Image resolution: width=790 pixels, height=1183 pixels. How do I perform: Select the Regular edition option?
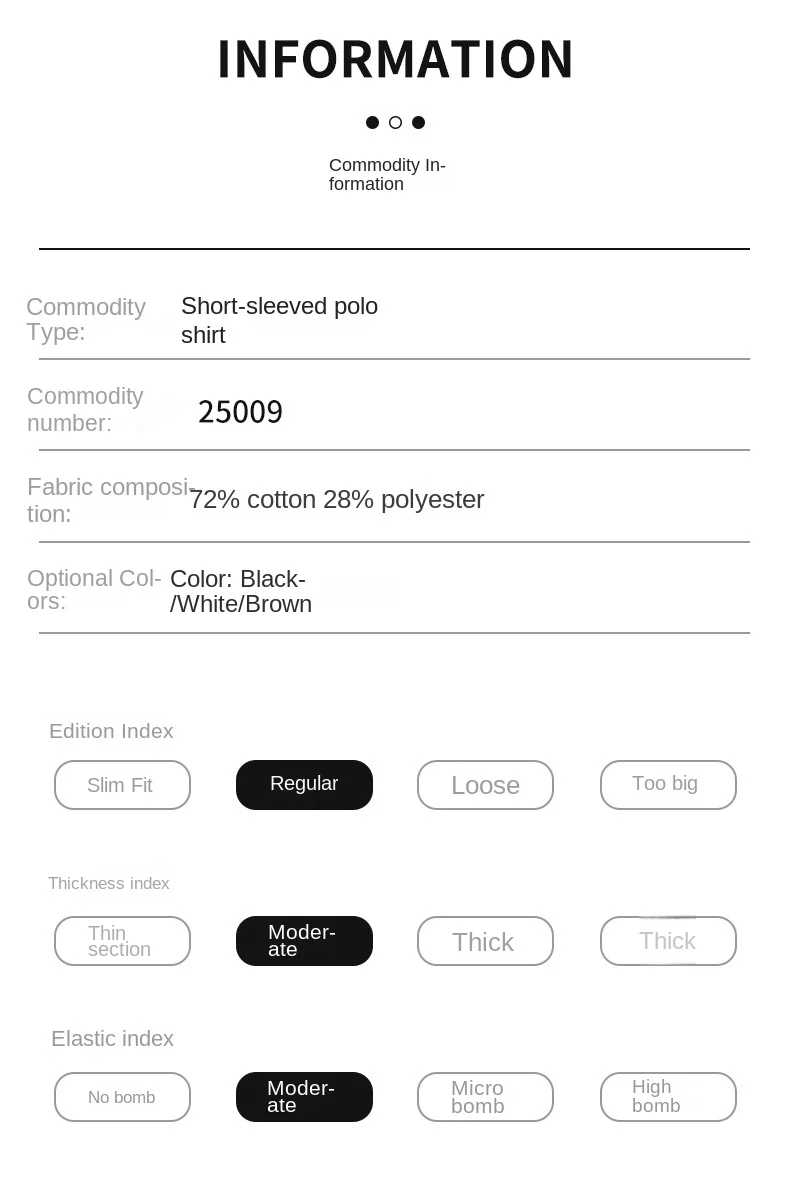coord(304,785)
